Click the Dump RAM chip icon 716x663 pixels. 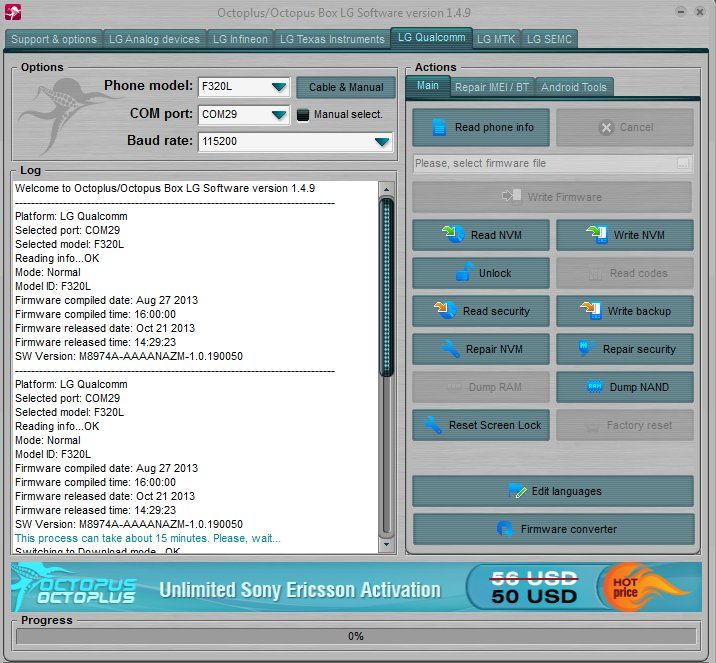click(x=454, y=387)
